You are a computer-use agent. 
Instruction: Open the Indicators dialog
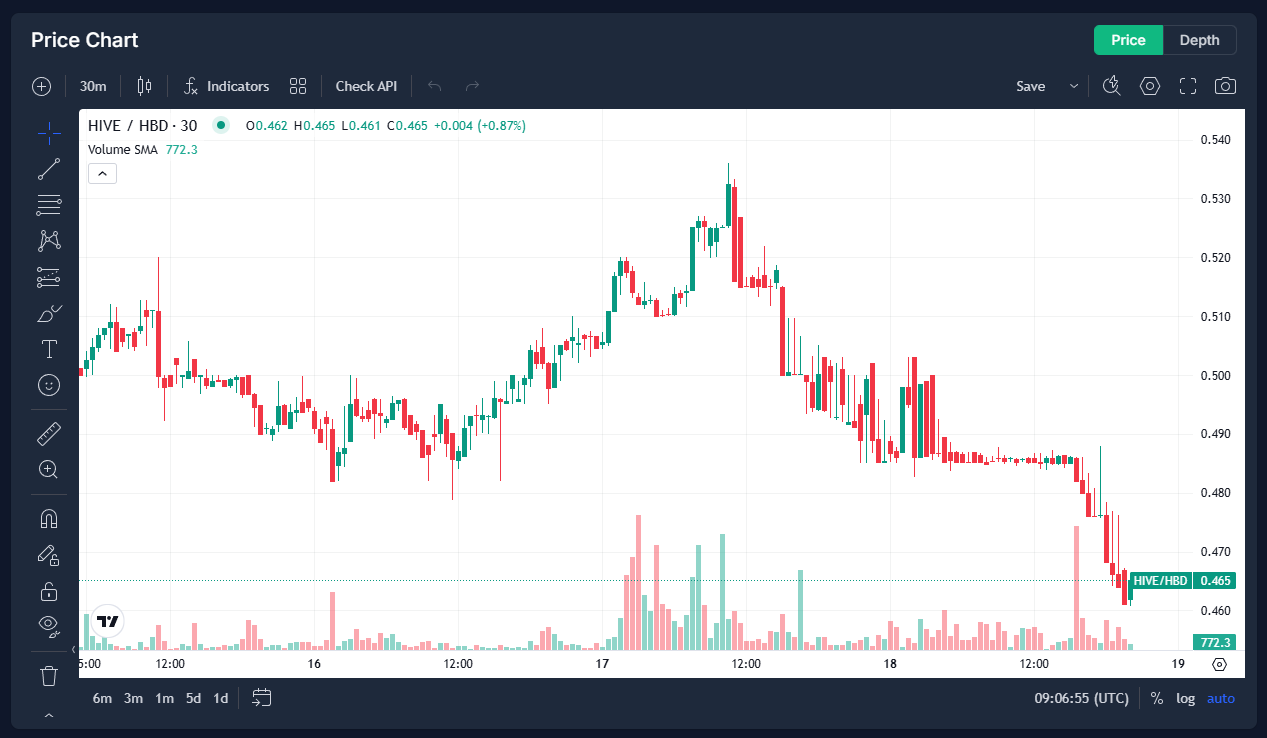tap(227, 86)
